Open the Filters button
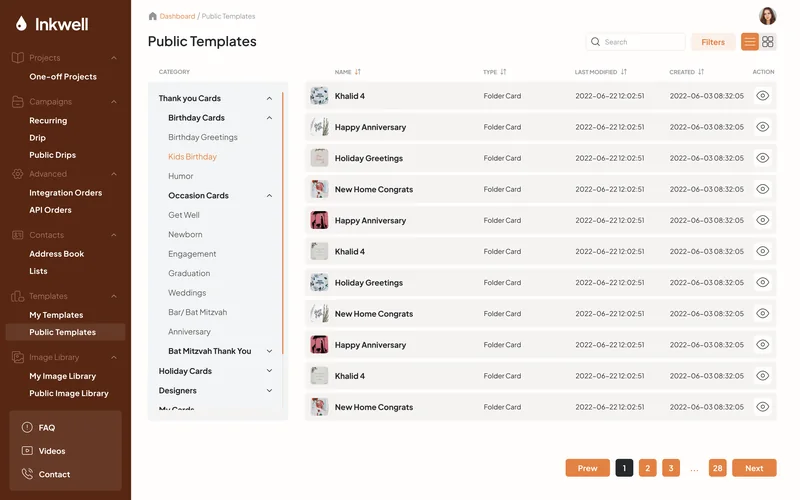The image size is (800, 500). (x=713, y=42)
